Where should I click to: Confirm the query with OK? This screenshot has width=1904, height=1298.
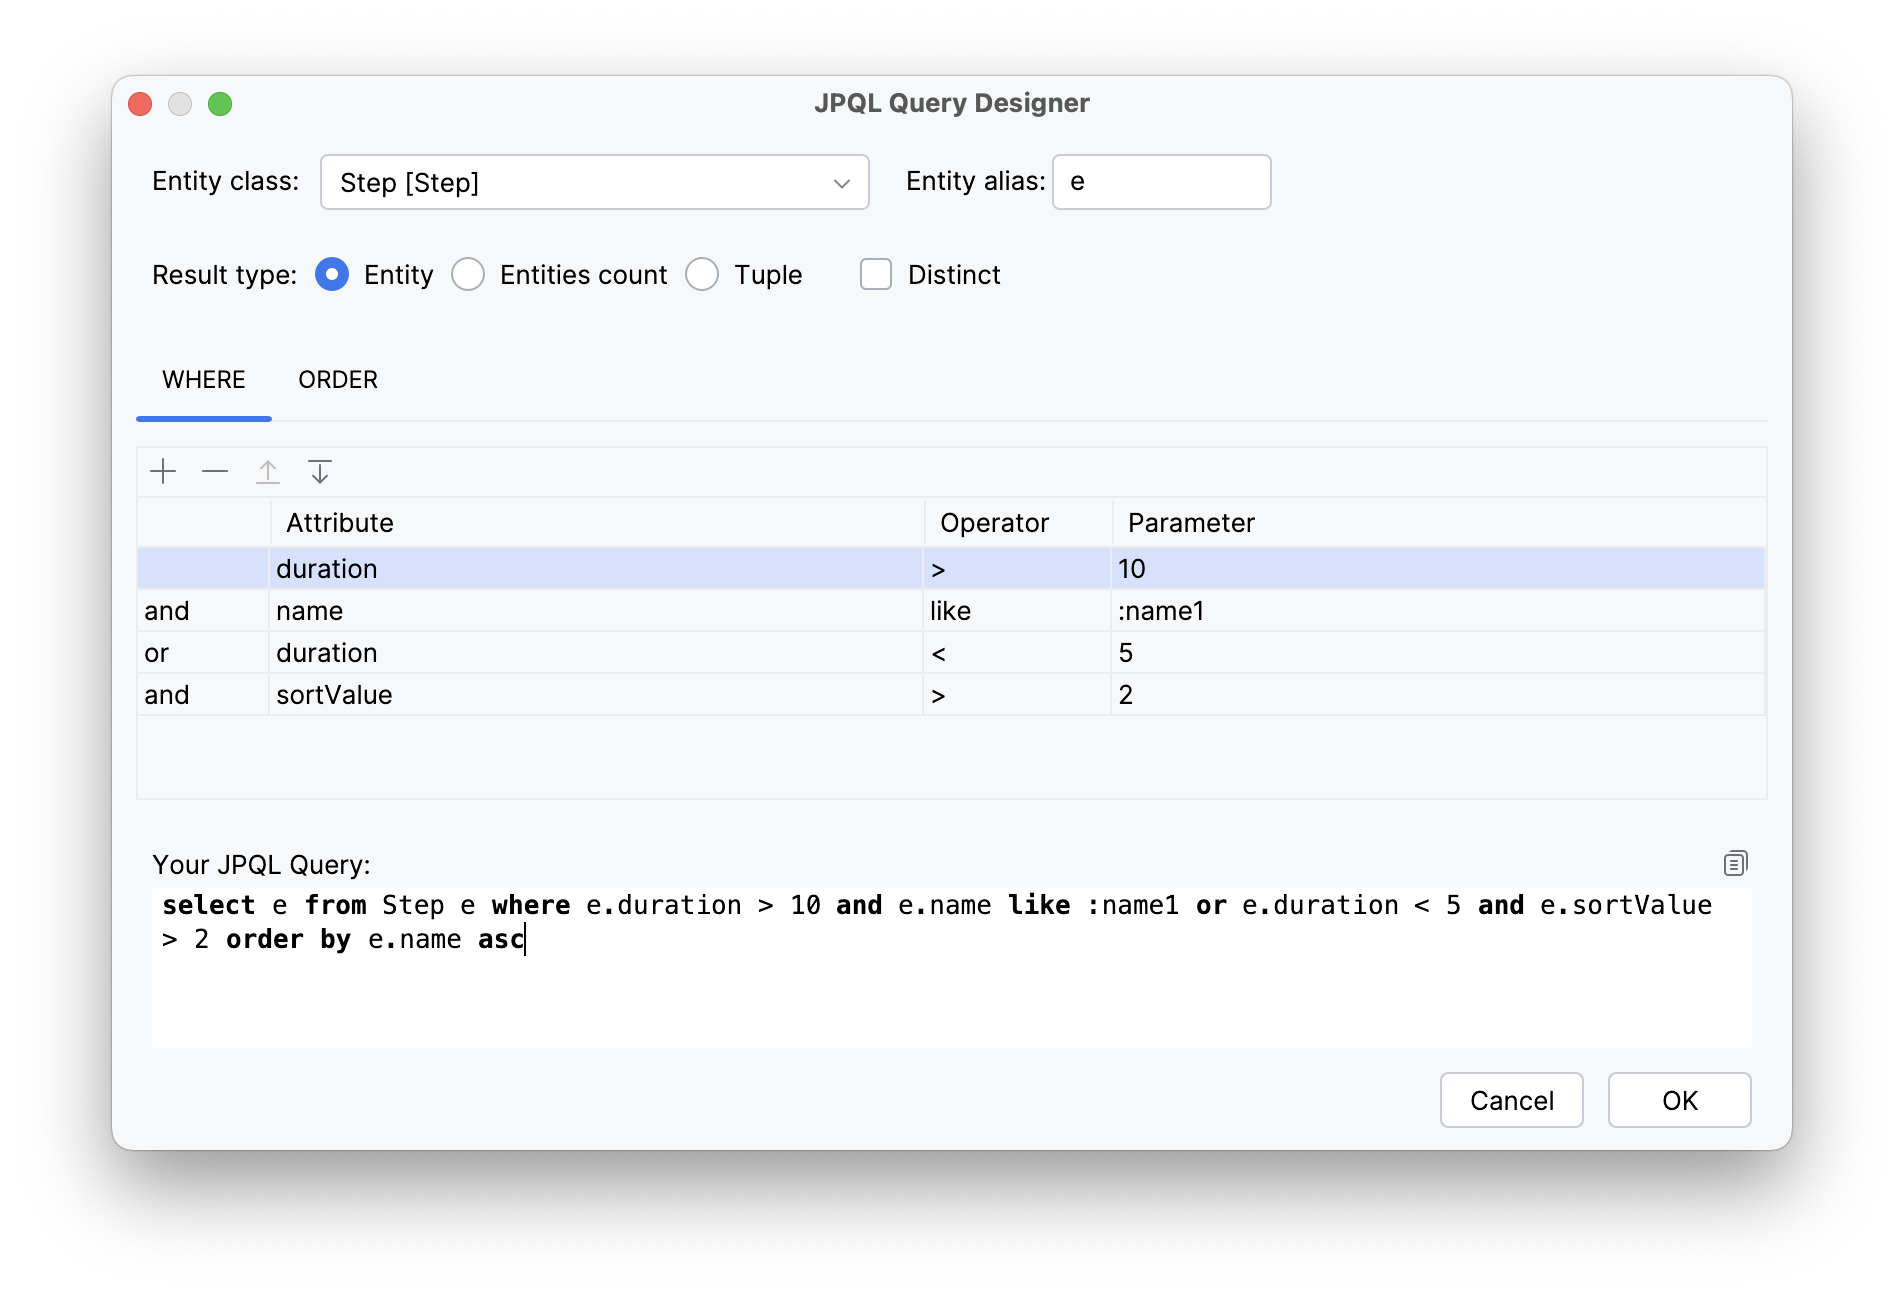[x=1678, y=1100]
